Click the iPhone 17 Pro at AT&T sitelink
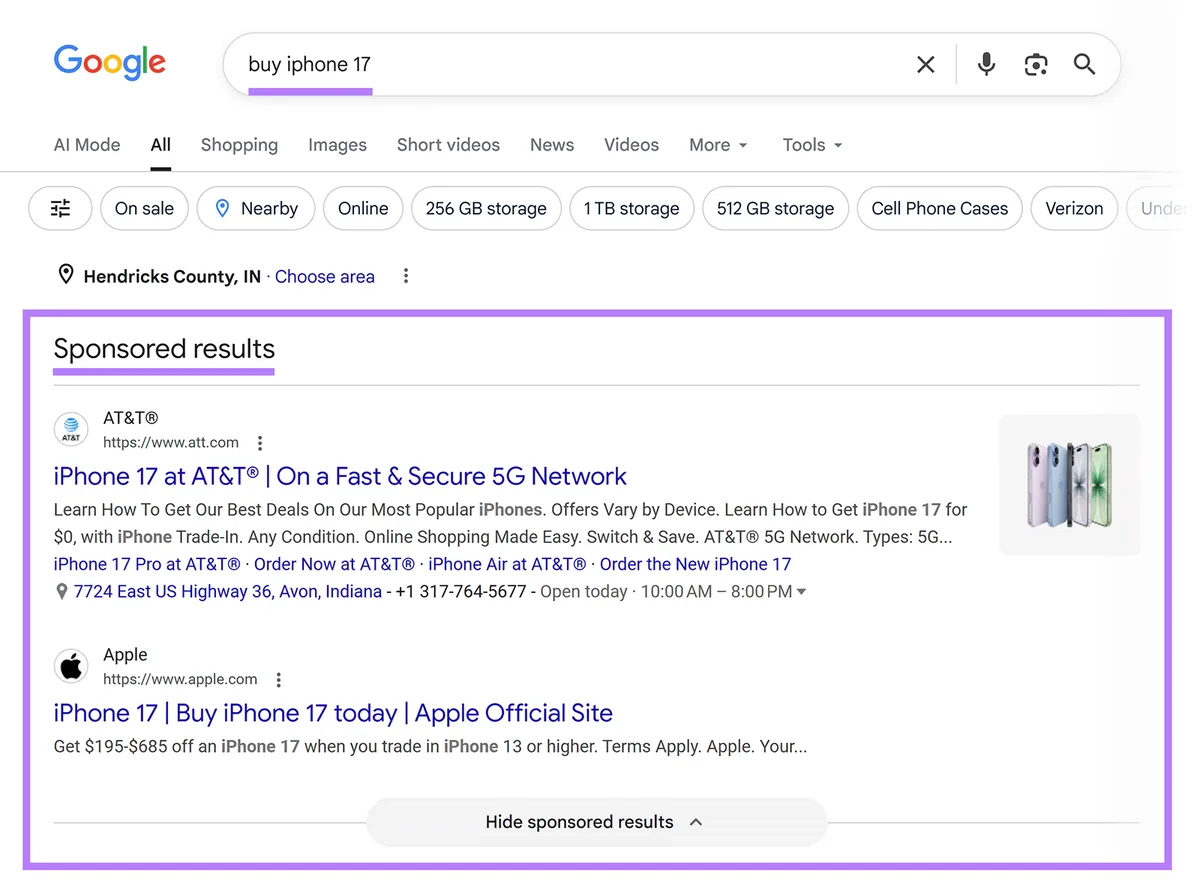The height and width of the screenshot is (880, 1200). (x=147, y=564)
